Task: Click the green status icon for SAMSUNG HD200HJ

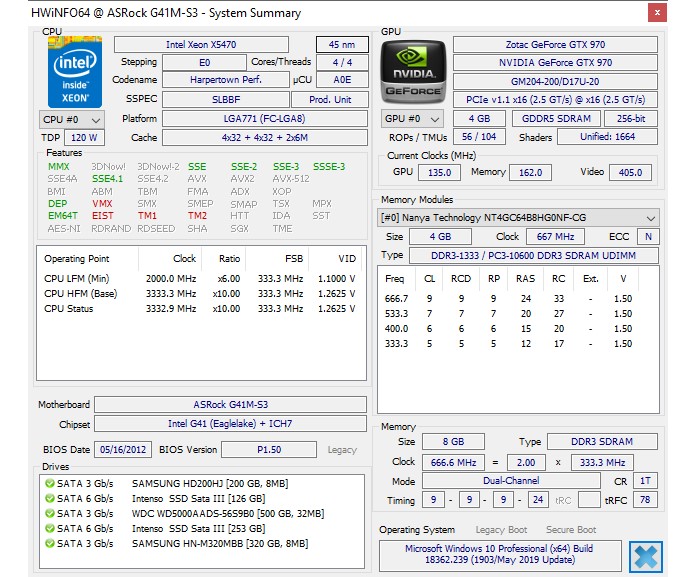Action: (x=50, y=483)
